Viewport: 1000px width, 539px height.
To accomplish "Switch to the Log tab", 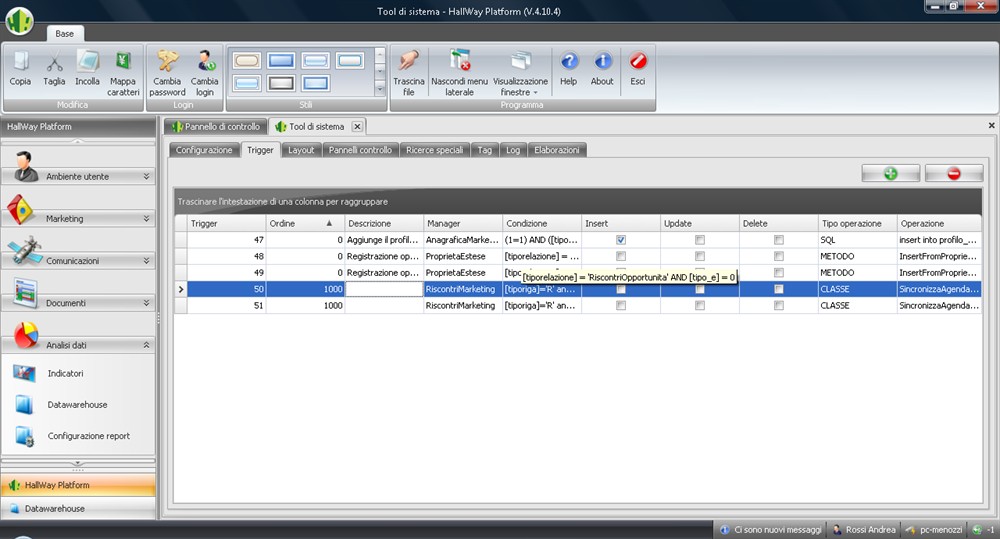I will click(x=513, y=150).
